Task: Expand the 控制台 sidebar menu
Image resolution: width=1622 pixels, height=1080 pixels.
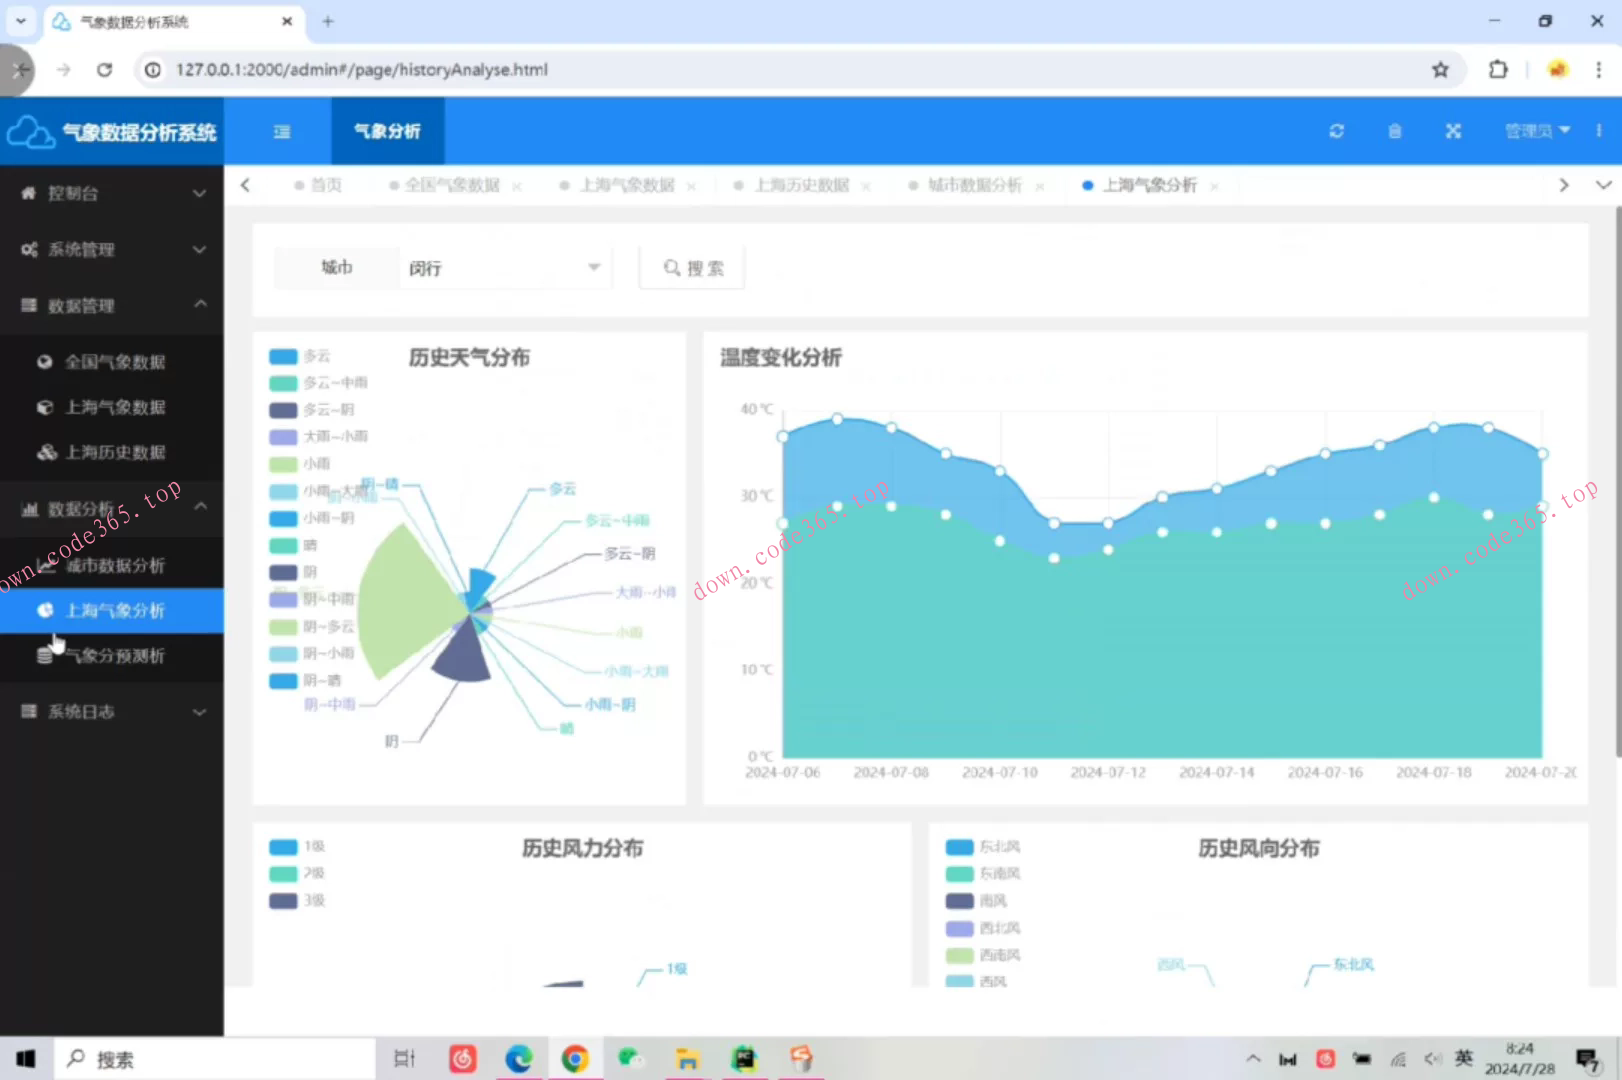Action: (x=112, y=193)
